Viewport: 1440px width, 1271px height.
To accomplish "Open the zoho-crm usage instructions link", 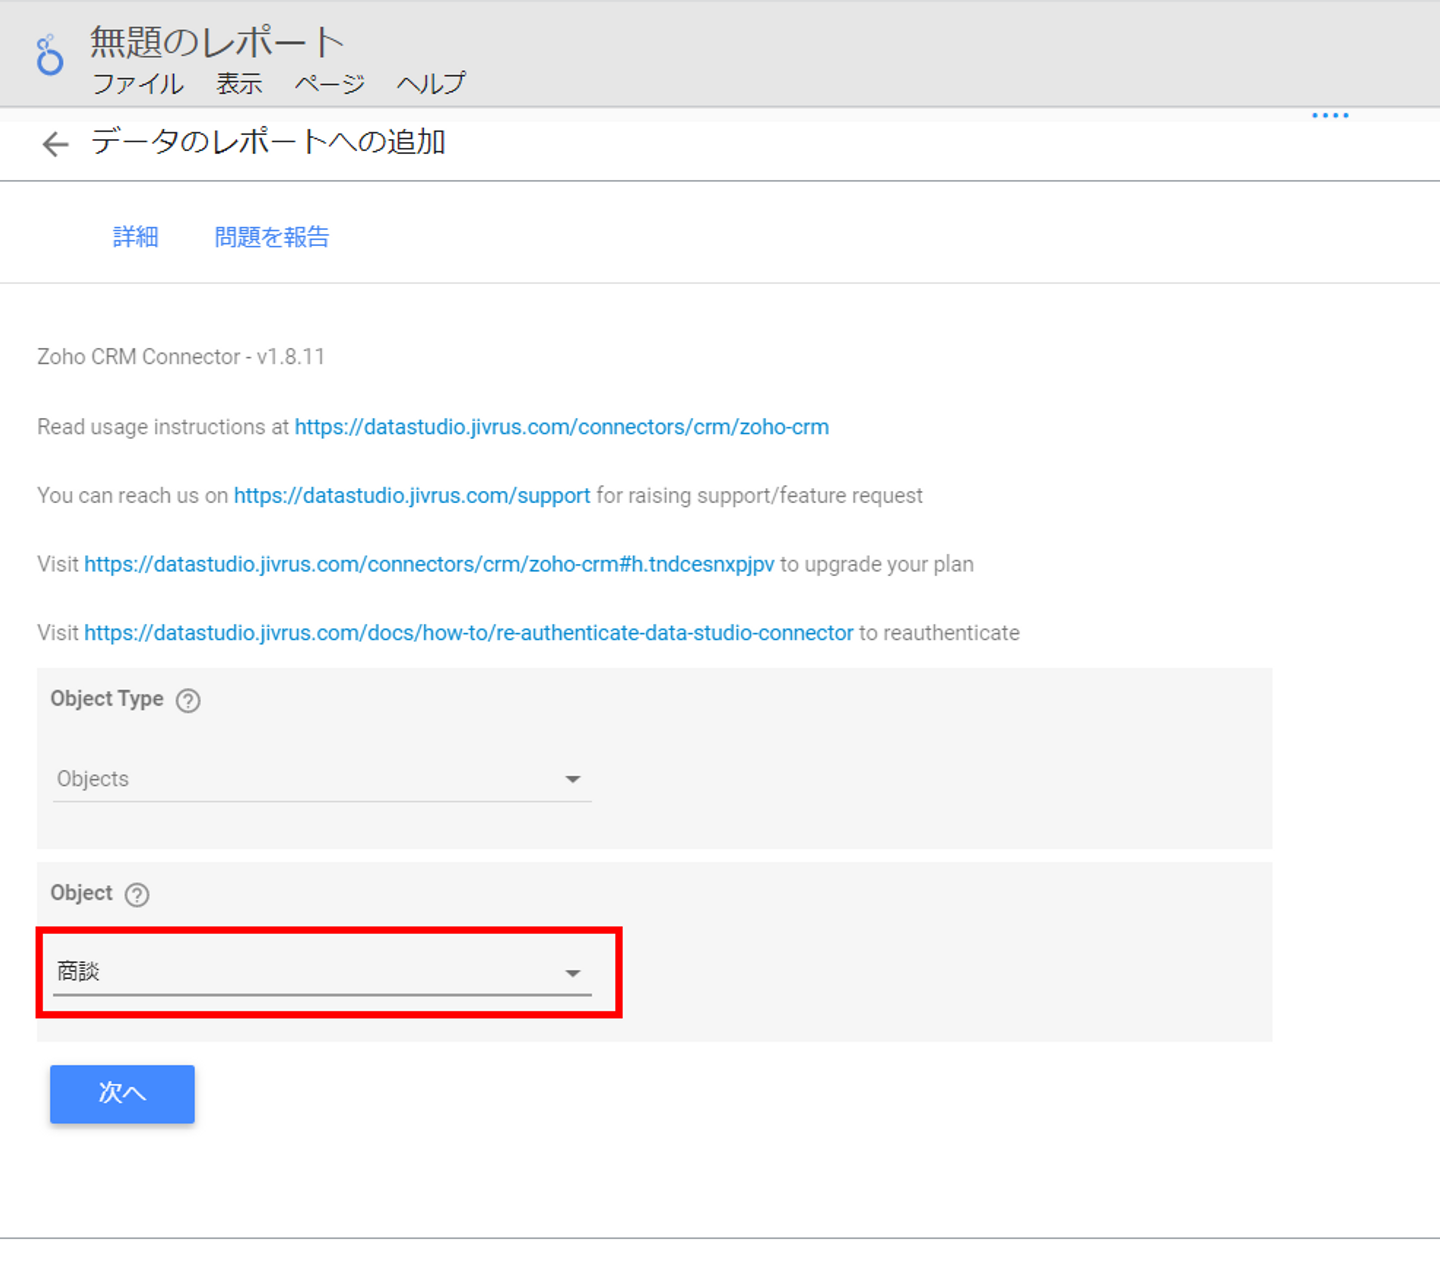I will pos(562,427).
